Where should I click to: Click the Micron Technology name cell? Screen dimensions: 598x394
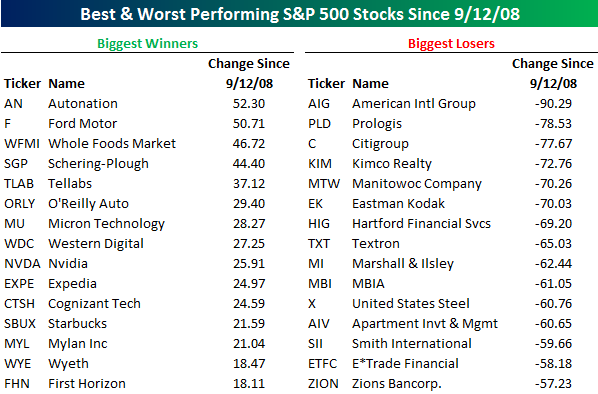(x=106, y=224)
